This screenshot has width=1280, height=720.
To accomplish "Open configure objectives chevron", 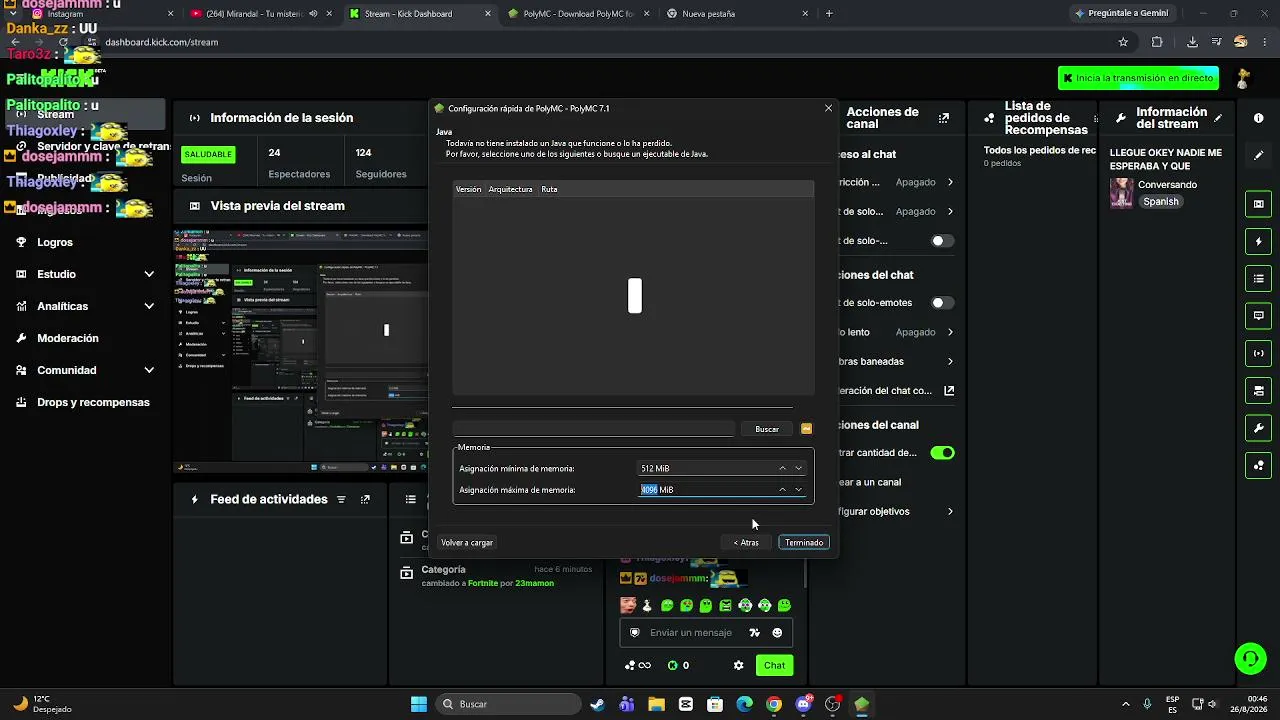I will [950, 511].
